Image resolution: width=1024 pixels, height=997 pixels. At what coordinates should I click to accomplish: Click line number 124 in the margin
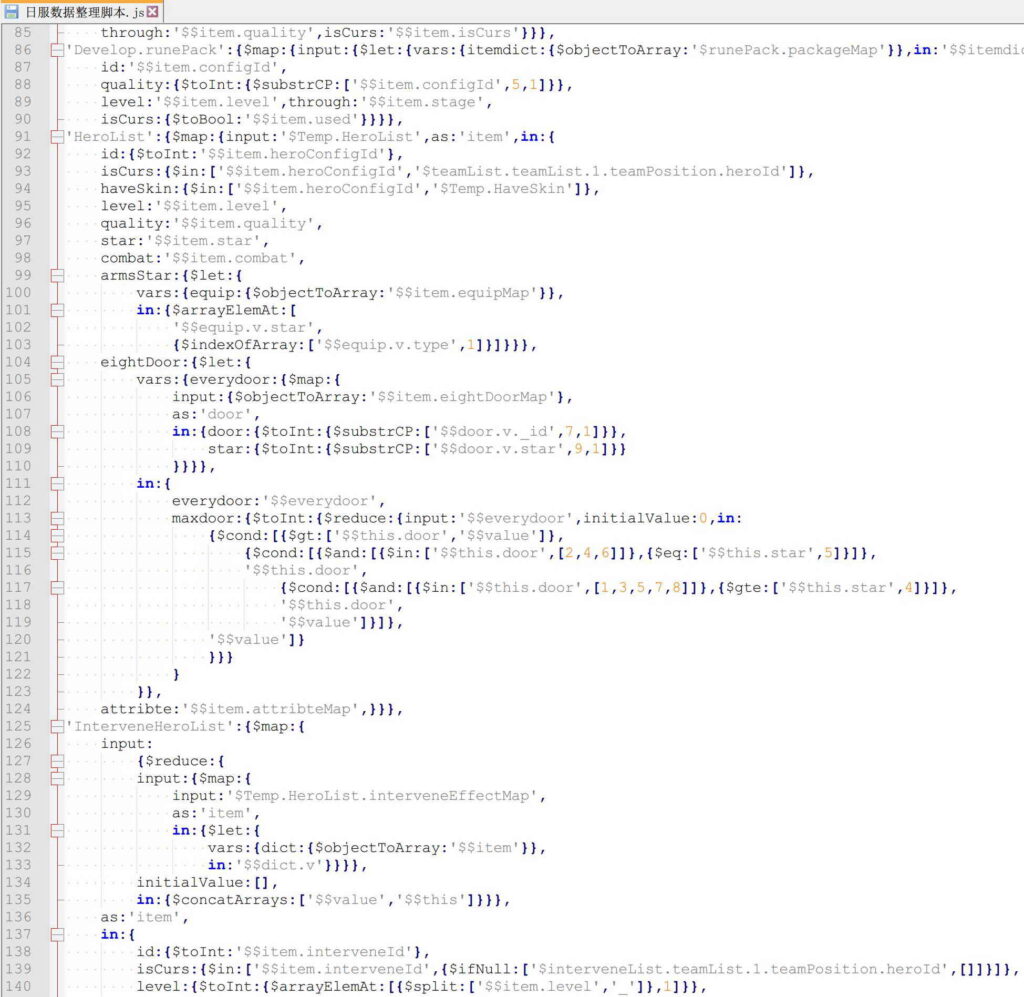coord(19,709)
